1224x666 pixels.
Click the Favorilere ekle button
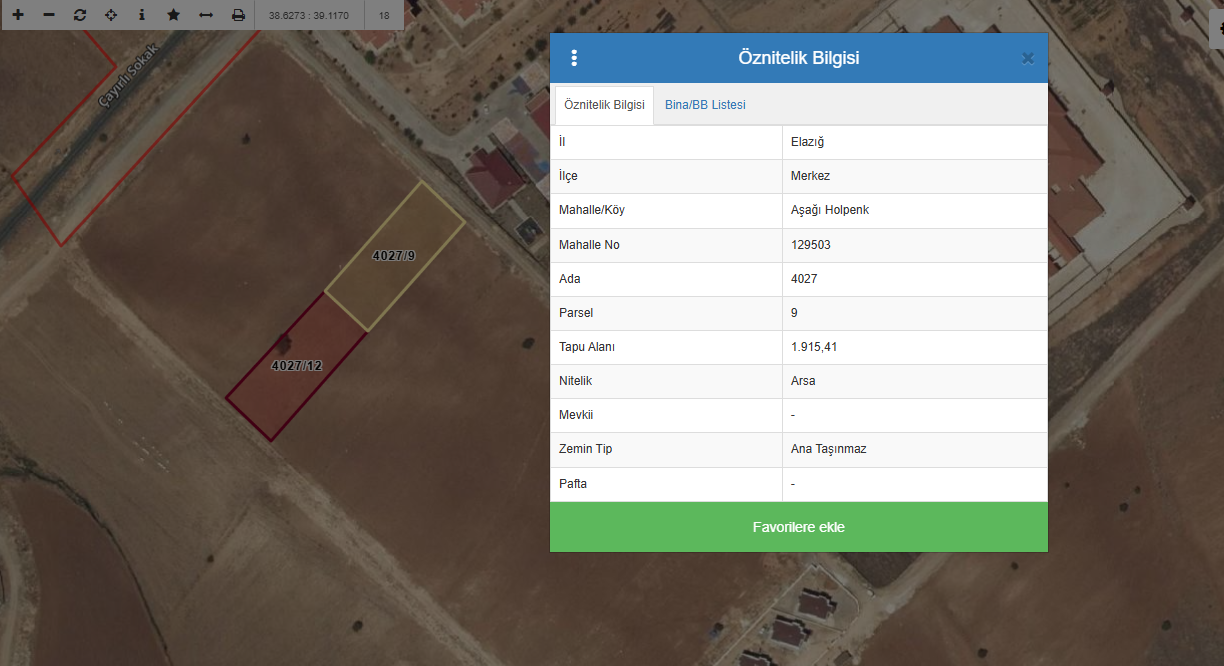coord(798,527)
